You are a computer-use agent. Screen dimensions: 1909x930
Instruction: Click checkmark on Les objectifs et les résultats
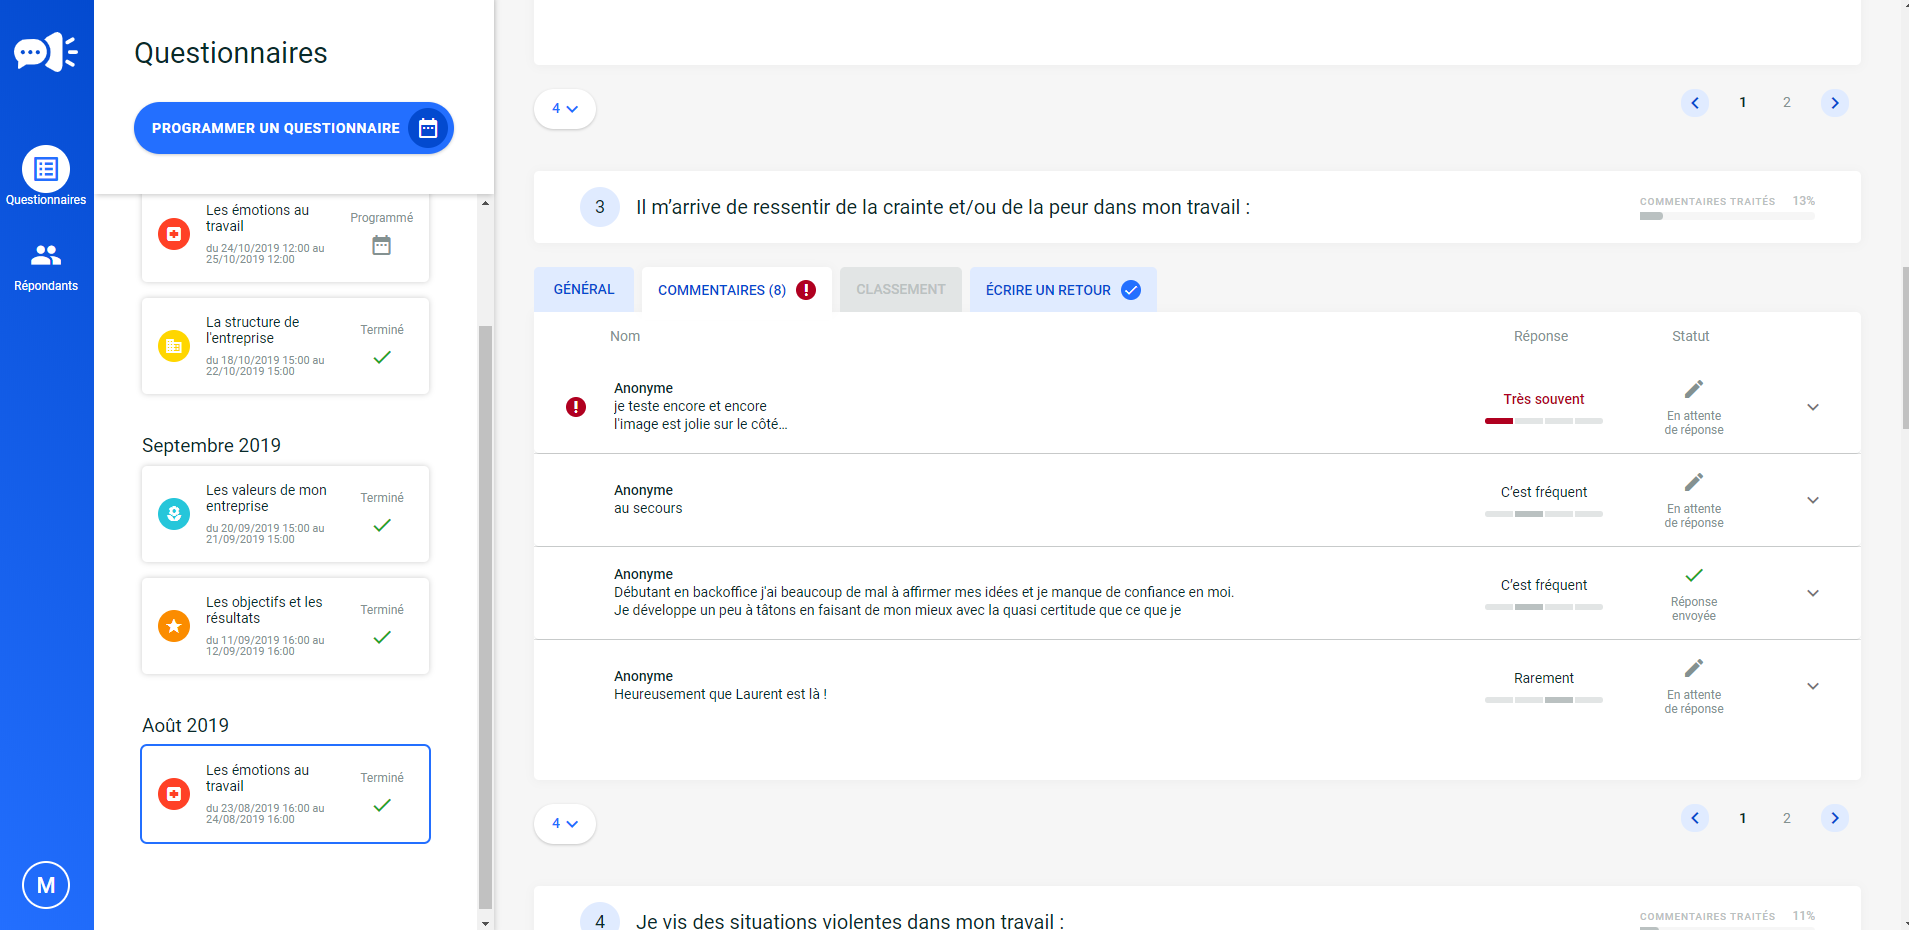[382, 637]
